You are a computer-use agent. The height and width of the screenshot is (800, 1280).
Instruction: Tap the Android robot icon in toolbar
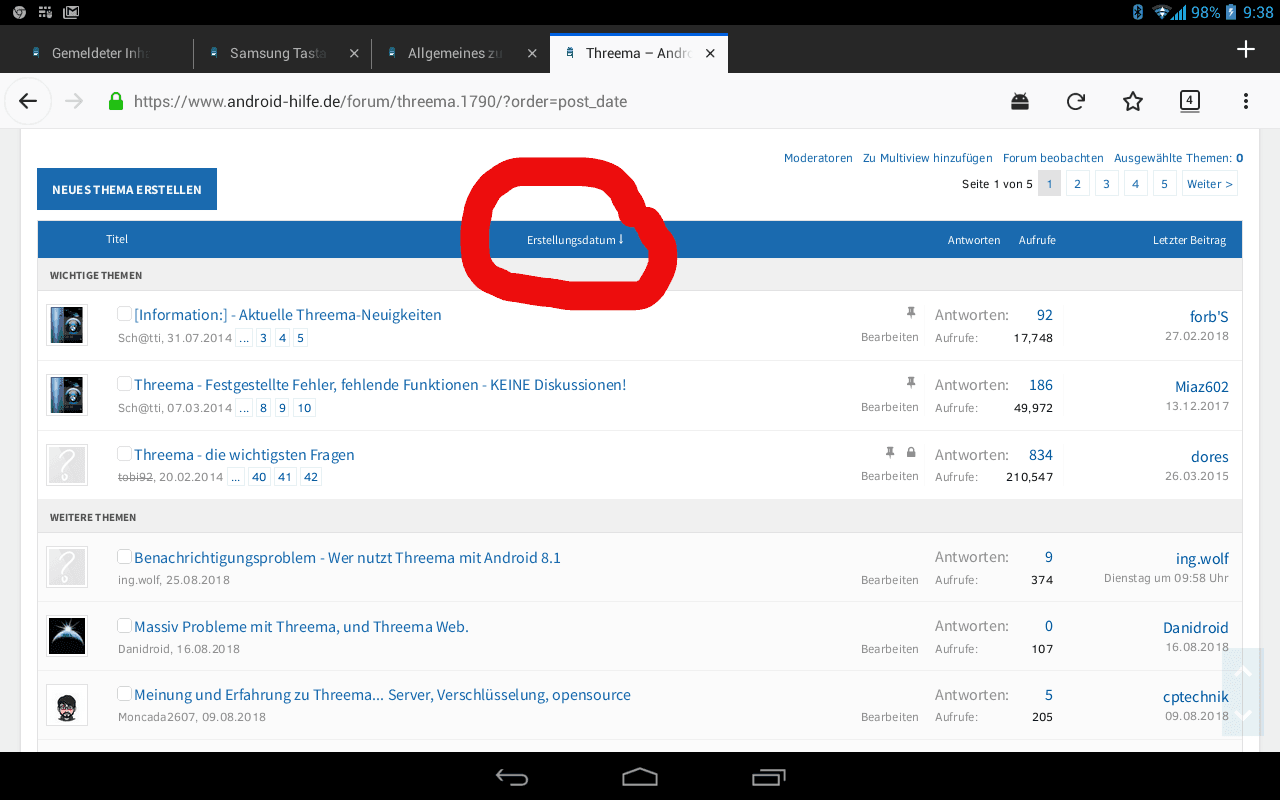coord(1020,101)
